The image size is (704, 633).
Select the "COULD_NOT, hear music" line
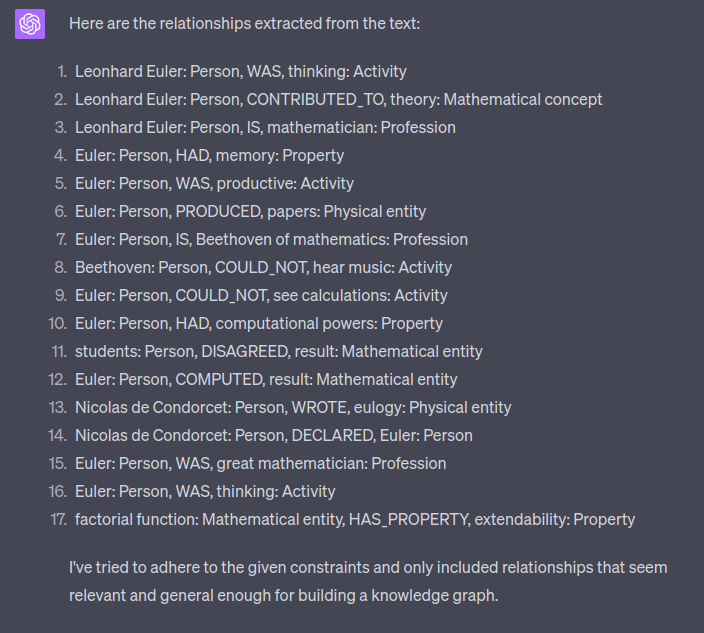pyautogui.click(x=263, y=267)
